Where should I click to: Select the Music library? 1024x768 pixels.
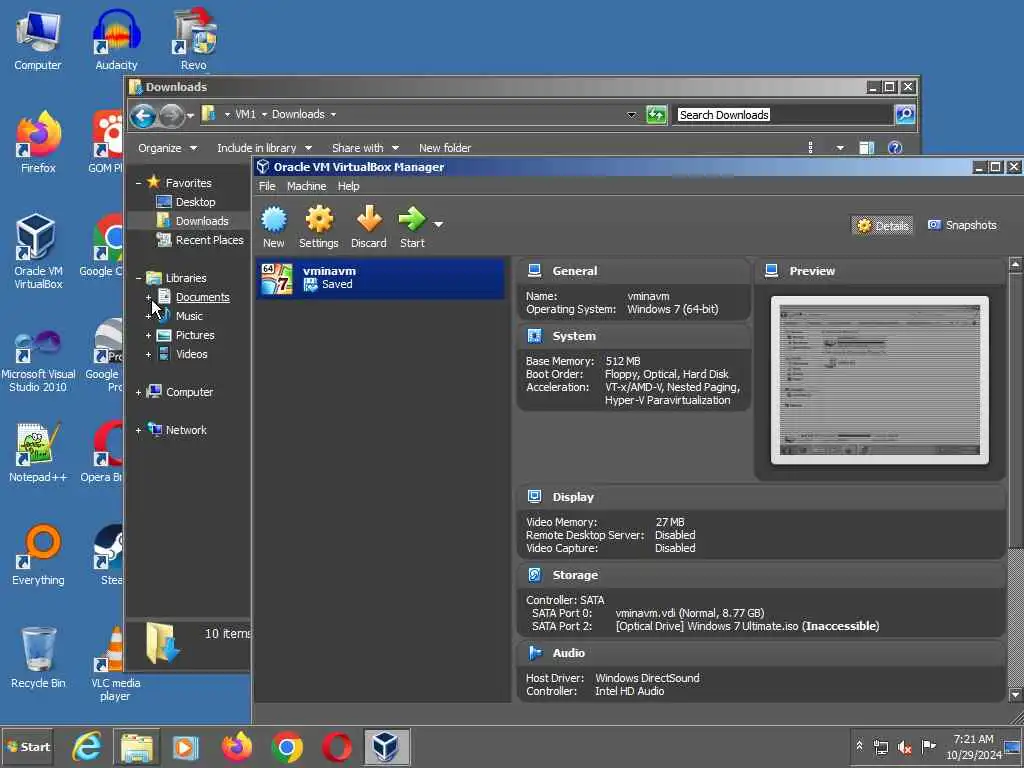(189, 316)
